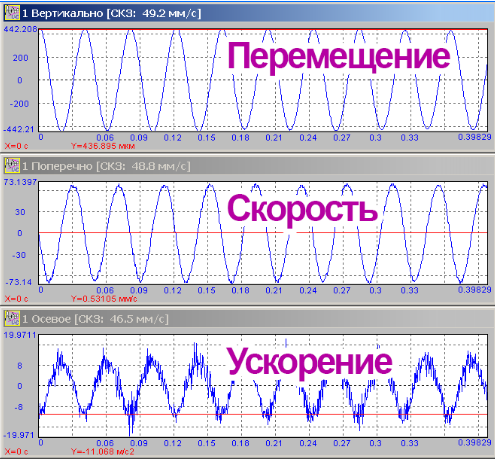Click the Y=436.895 мкм cursor readout
The height and width of the screenshot is (459, 495).
pyautogui.click(x=103, y=146)
